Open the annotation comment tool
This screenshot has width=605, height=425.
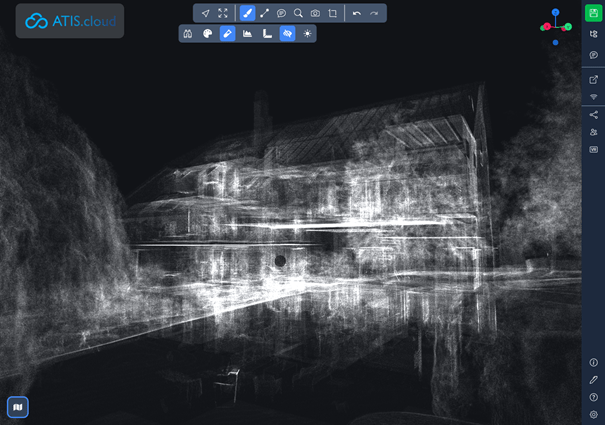point(282,13)
